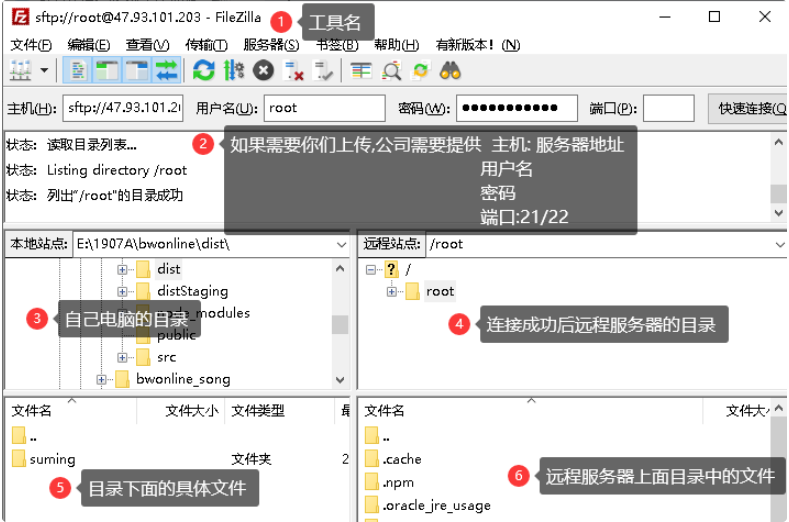Open the 服务器(S) menu
Screen dimensions: 789x522
point(271,45)
